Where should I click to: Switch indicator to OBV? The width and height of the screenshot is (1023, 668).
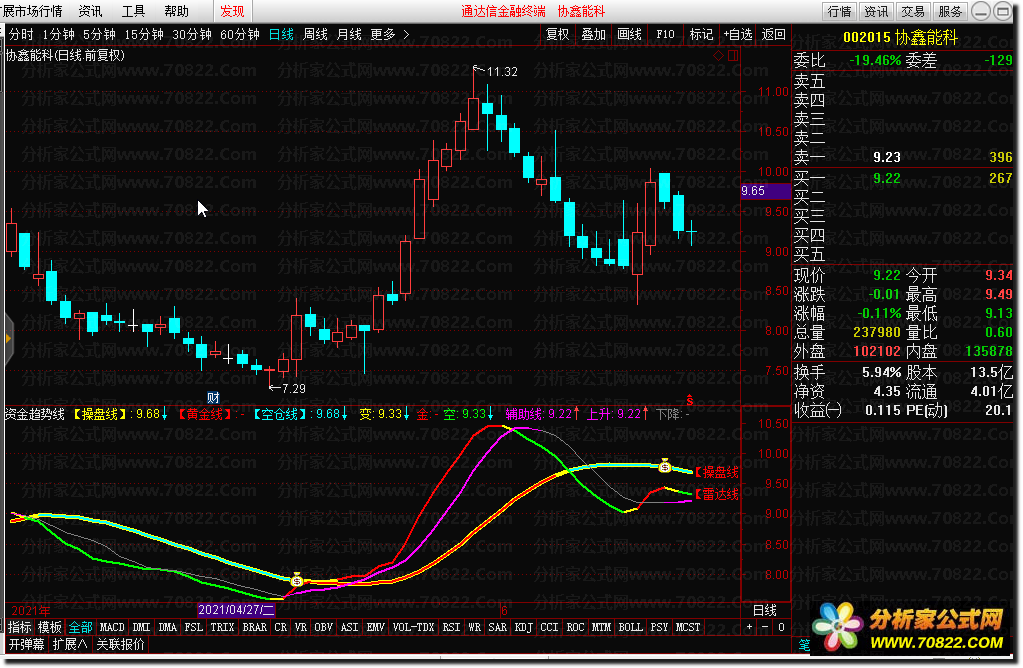[x=324, y=627]
